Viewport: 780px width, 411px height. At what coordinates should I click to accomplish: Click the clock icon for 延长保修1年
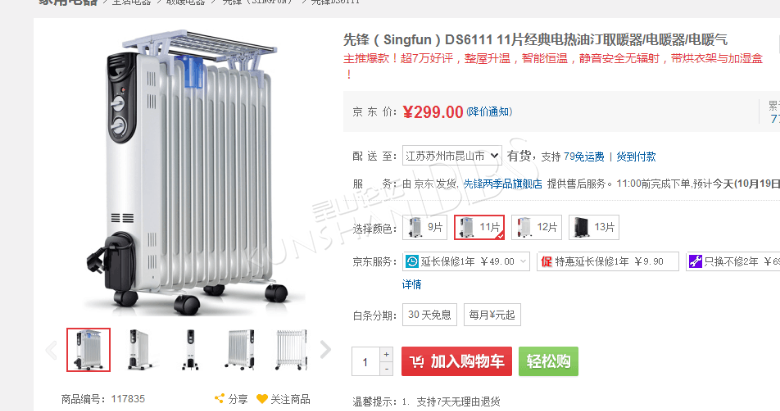(x=412, y=261)
